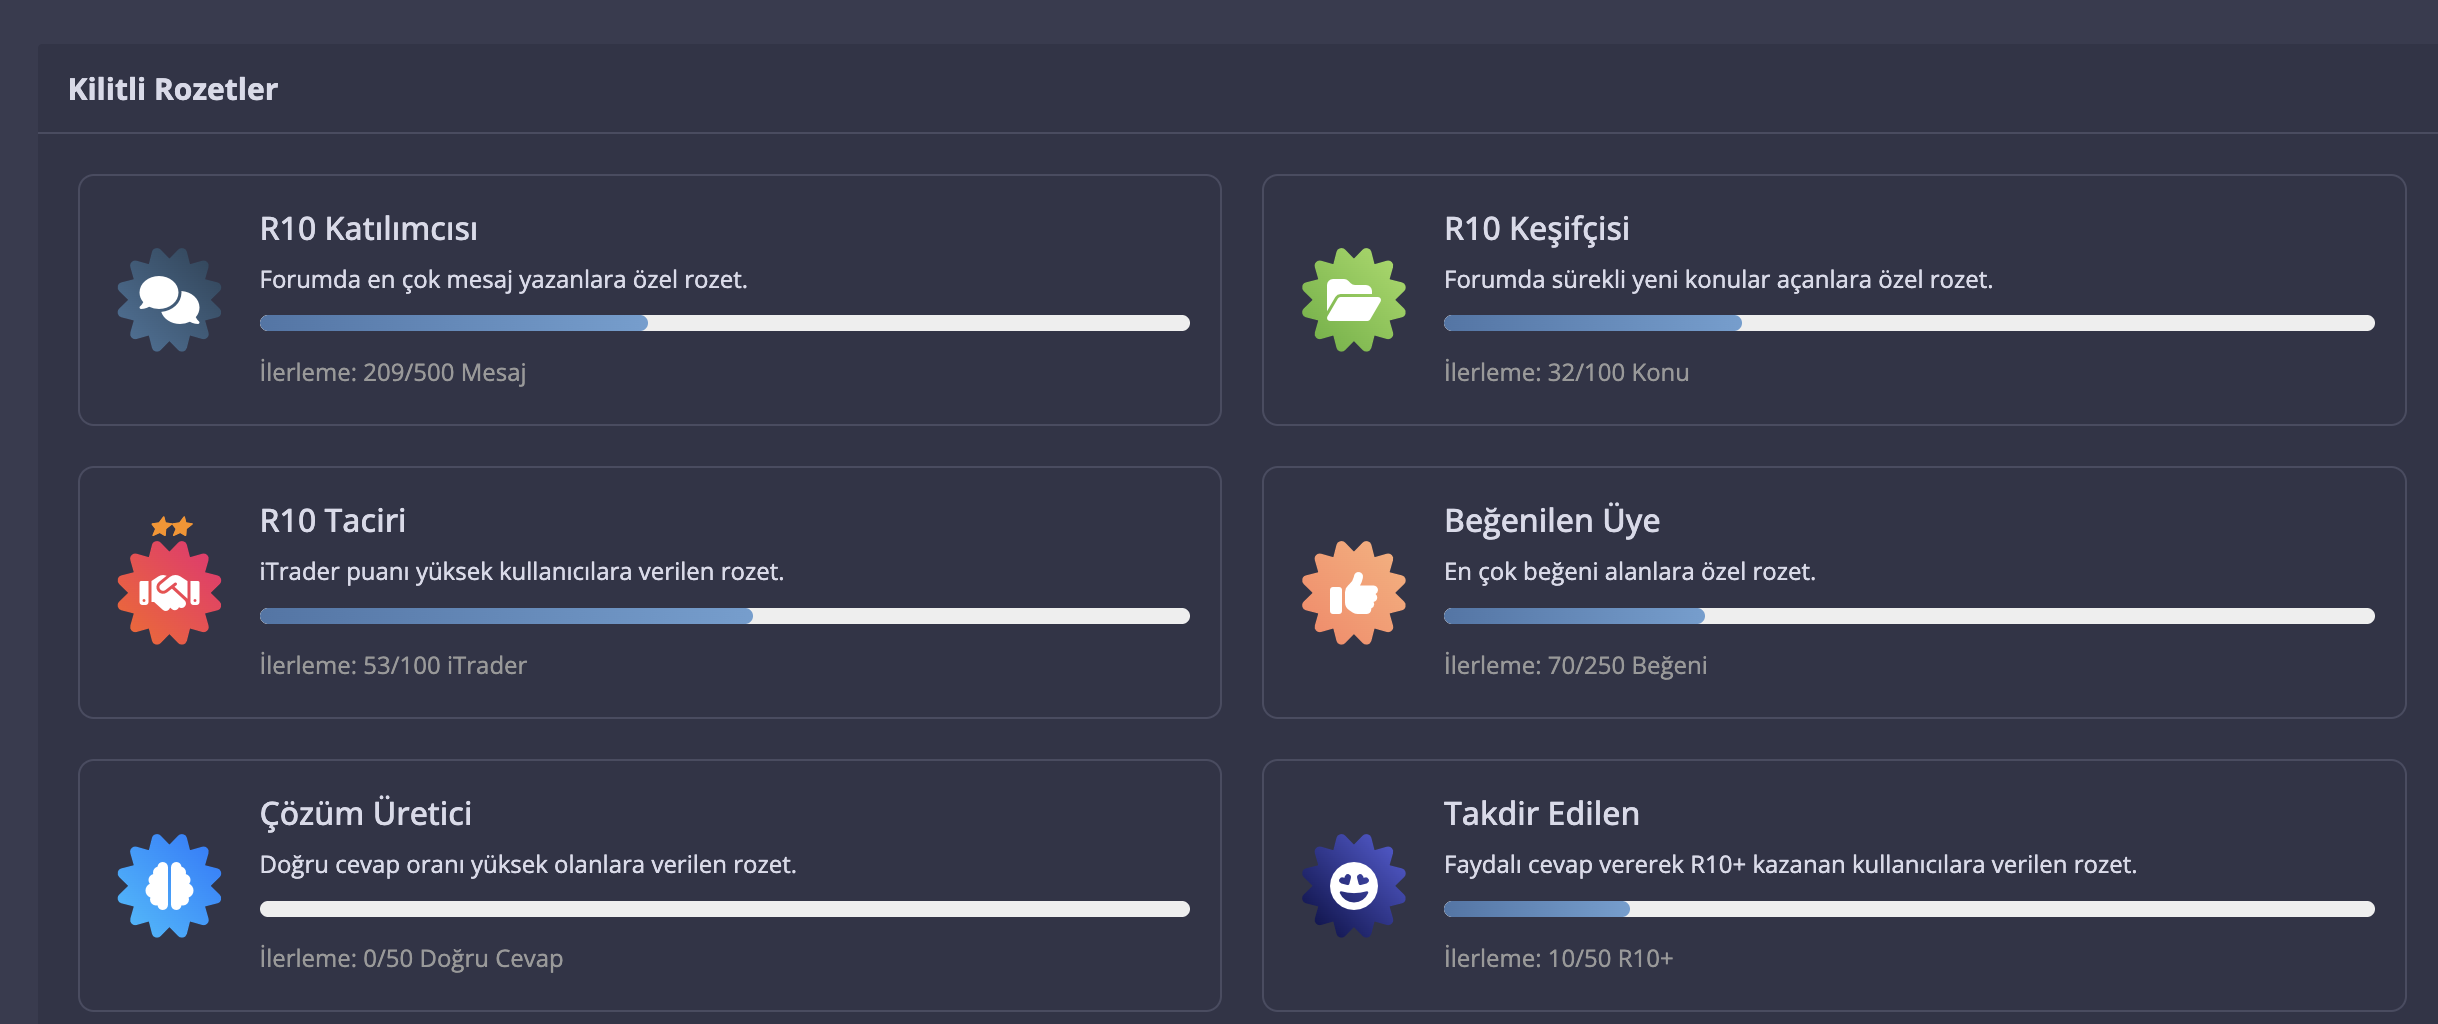Click the 'Kilitli Rozetler' section heading
The height and width of the screenshot is (1024, 2438).
pyautogui.click(x=173, y=89)
